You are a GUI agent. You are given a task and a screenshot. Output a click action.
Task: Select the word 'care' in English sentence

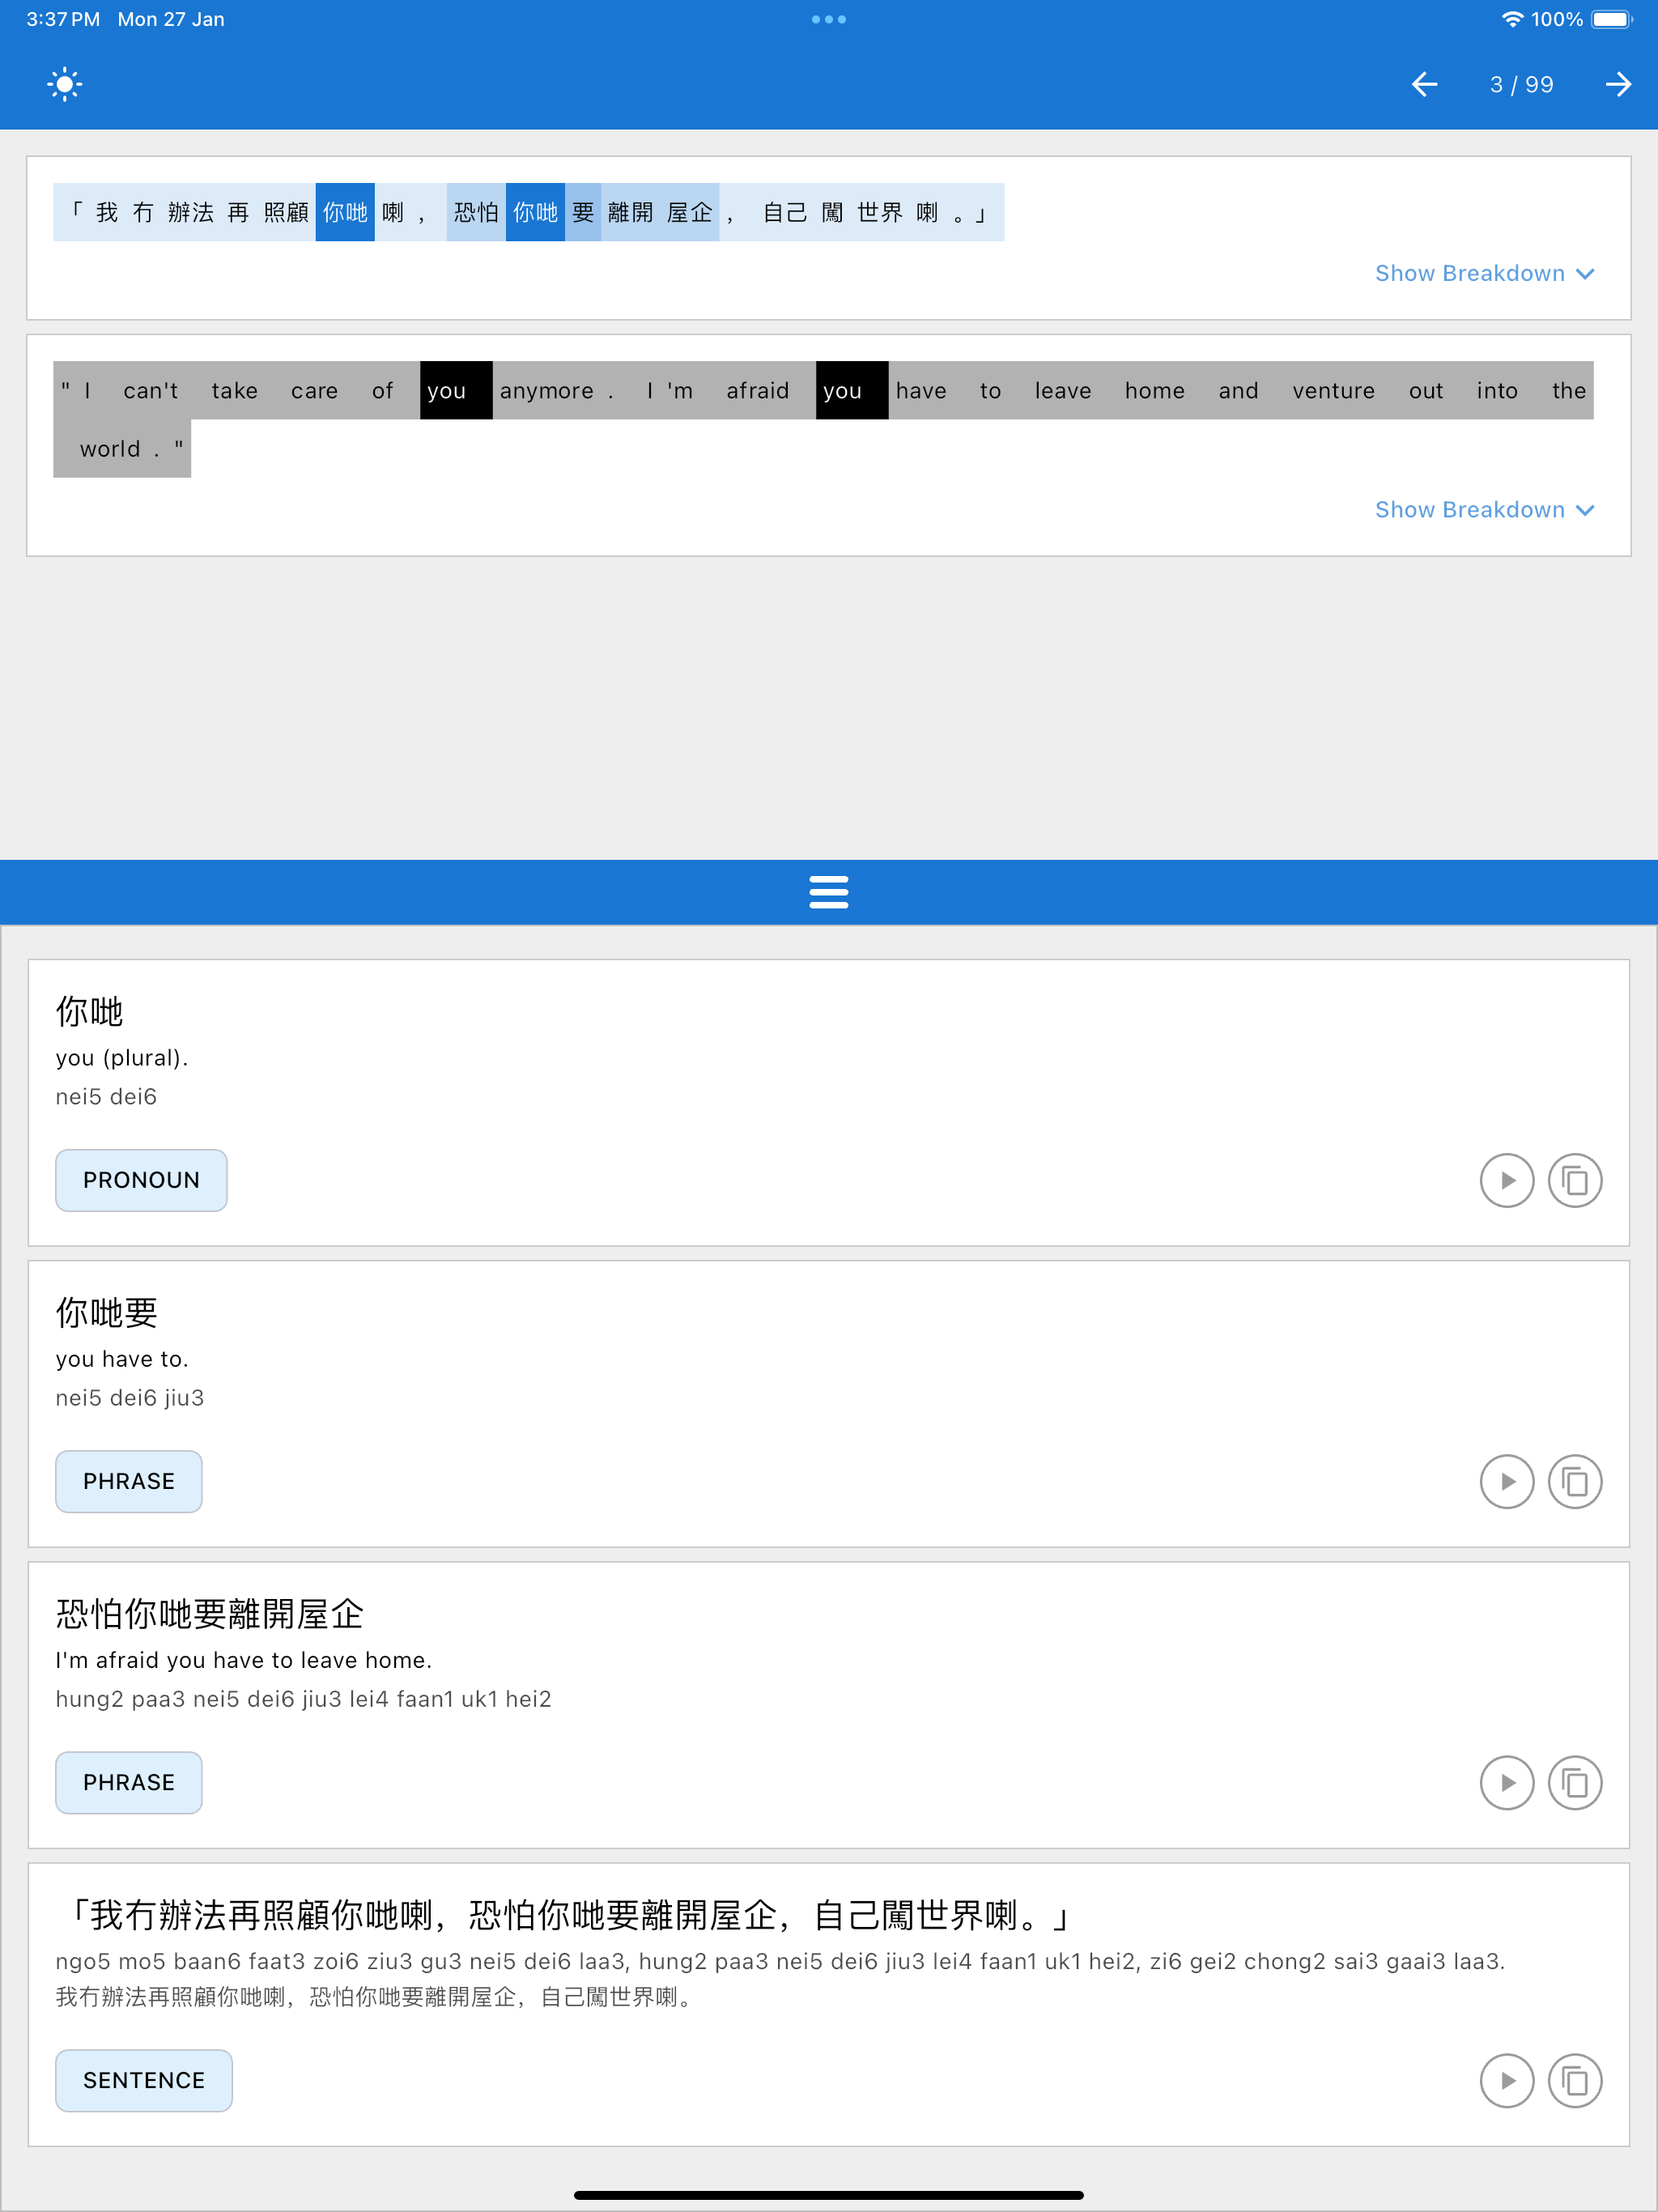tap(315, 390)
